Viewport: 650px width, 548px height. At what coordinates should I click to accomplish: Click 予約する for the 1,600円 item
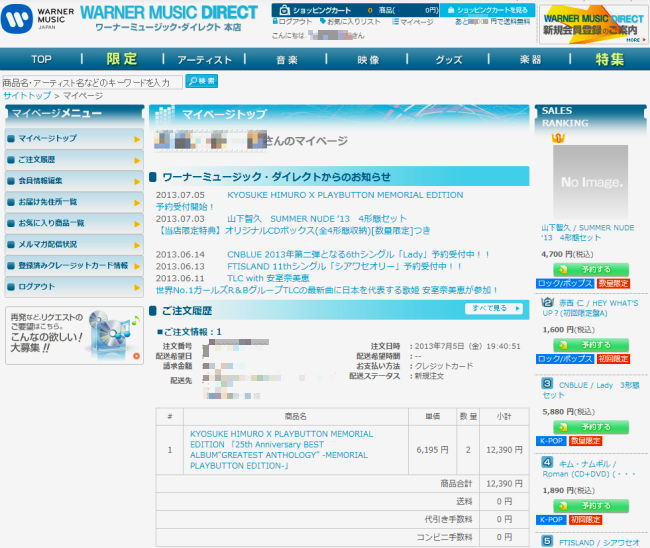point(591,345)
